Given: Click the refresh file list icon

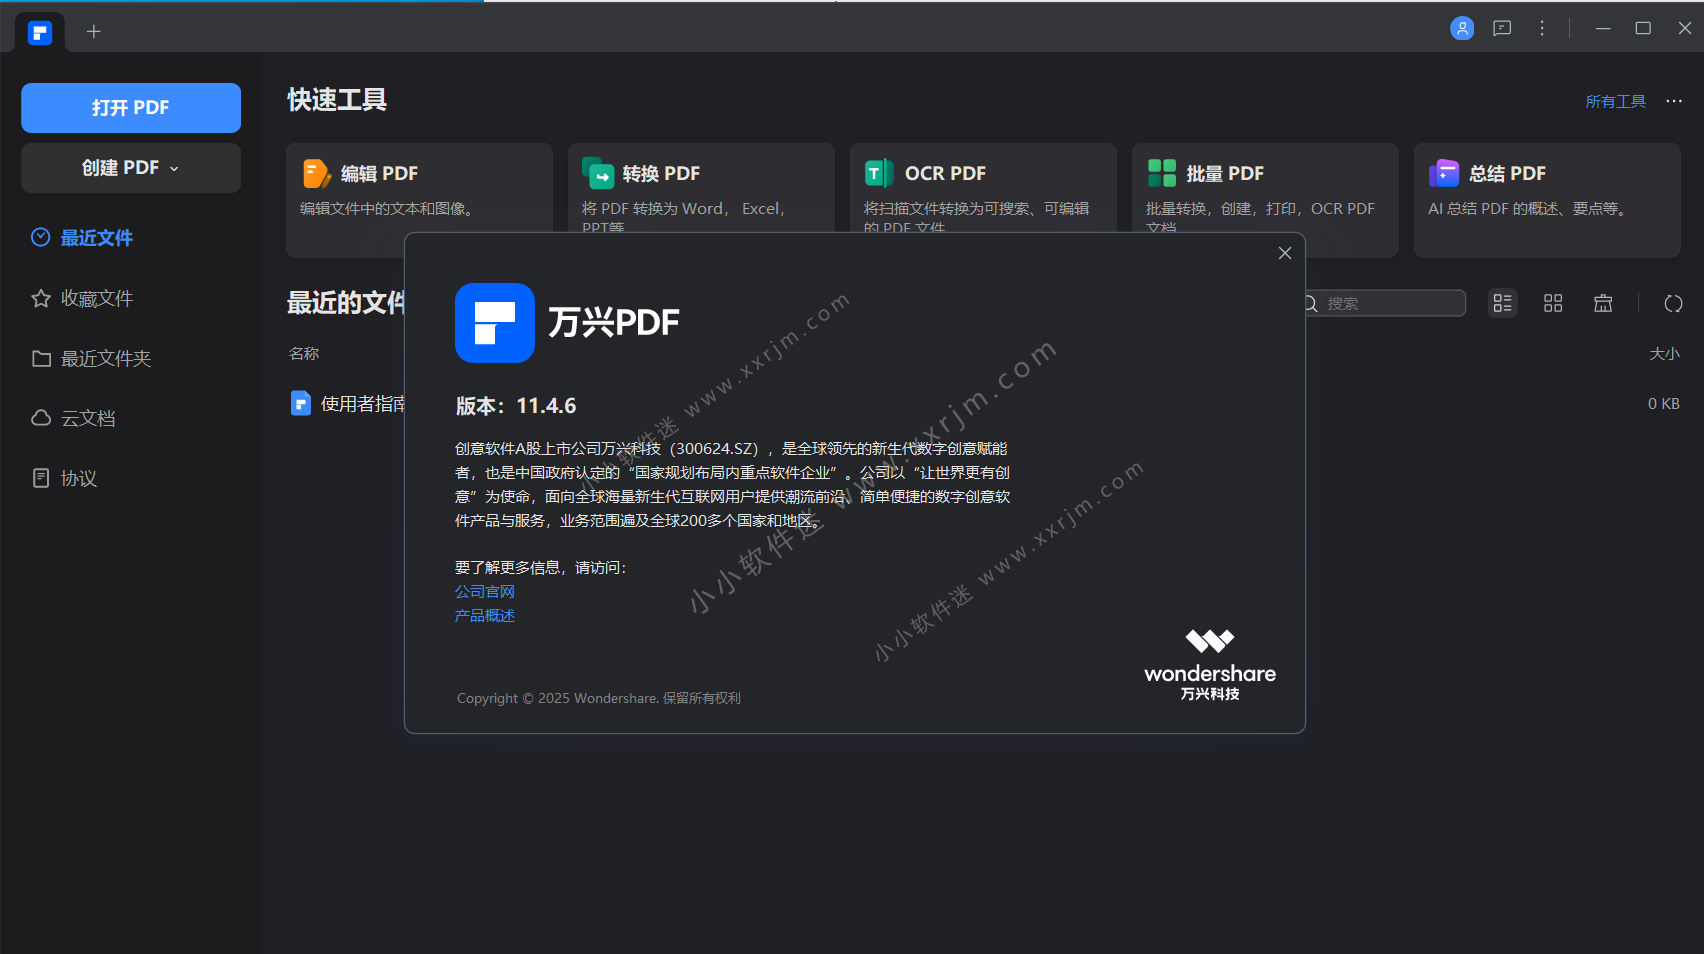Looking at the screenshot, I should click(x=1673, y=303).
